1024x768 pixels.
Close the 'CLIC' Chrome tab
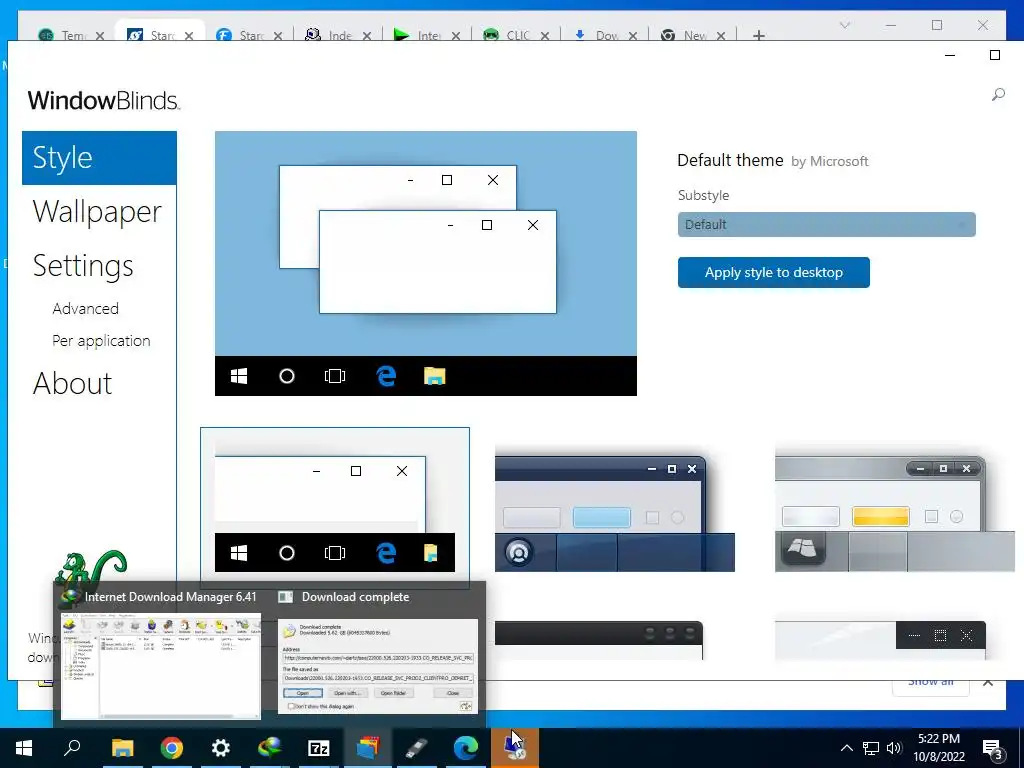coord(545,36)
